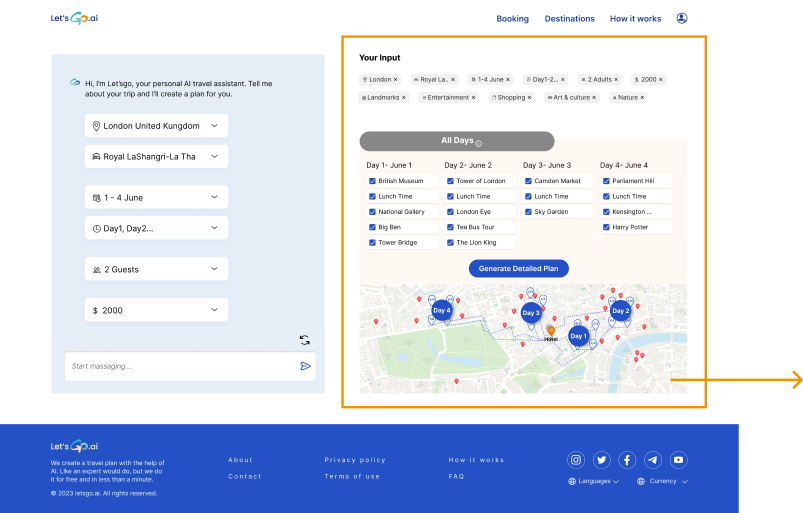Click Generate Detailed Plan button
803x513 pixels.
click(518, 268)
